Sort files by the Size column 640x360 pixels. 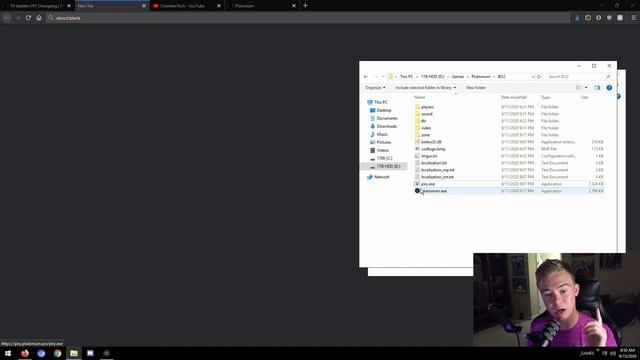coord(584,97)
